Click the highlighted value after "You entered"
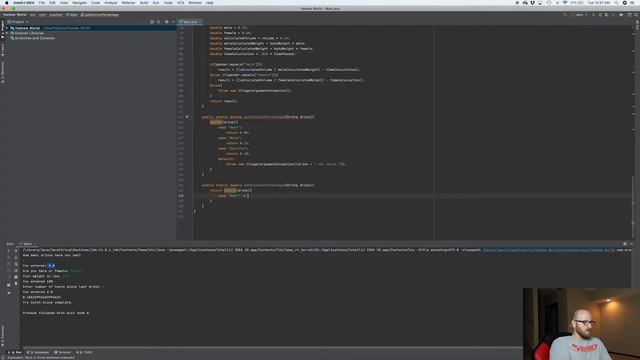 [x=51, y=266]
